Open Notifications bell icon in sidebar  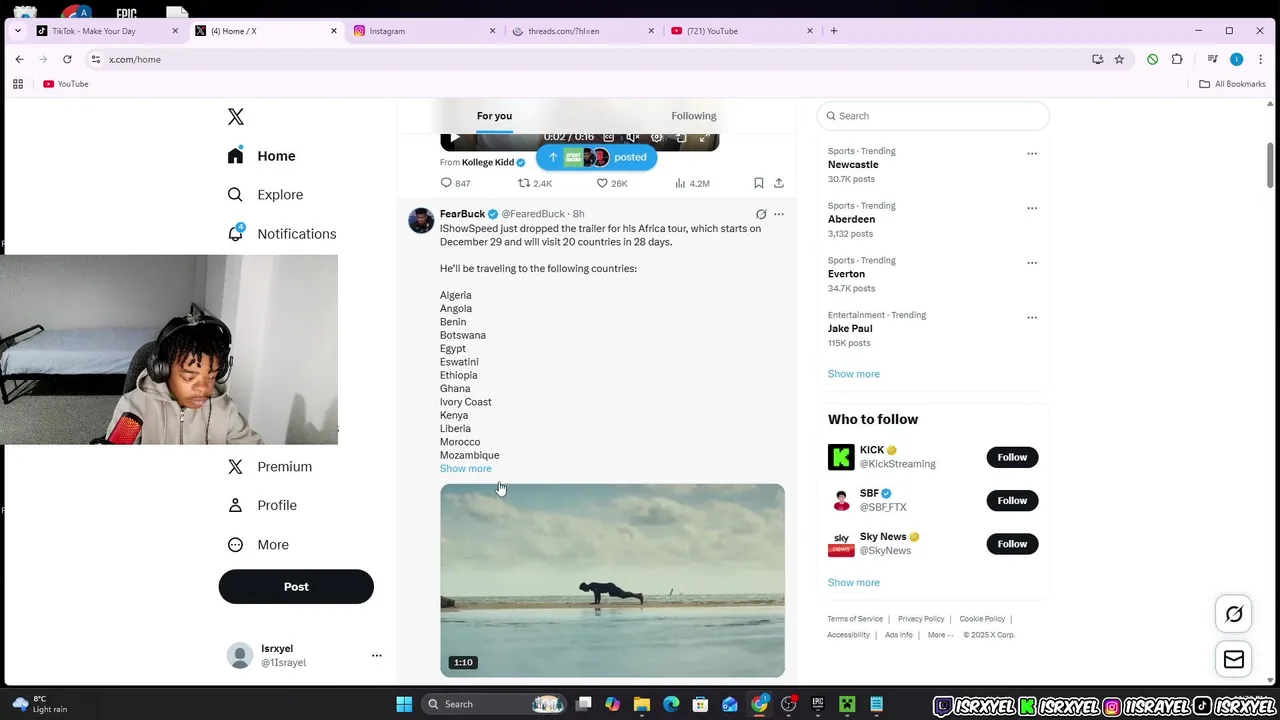pos(235,233)
